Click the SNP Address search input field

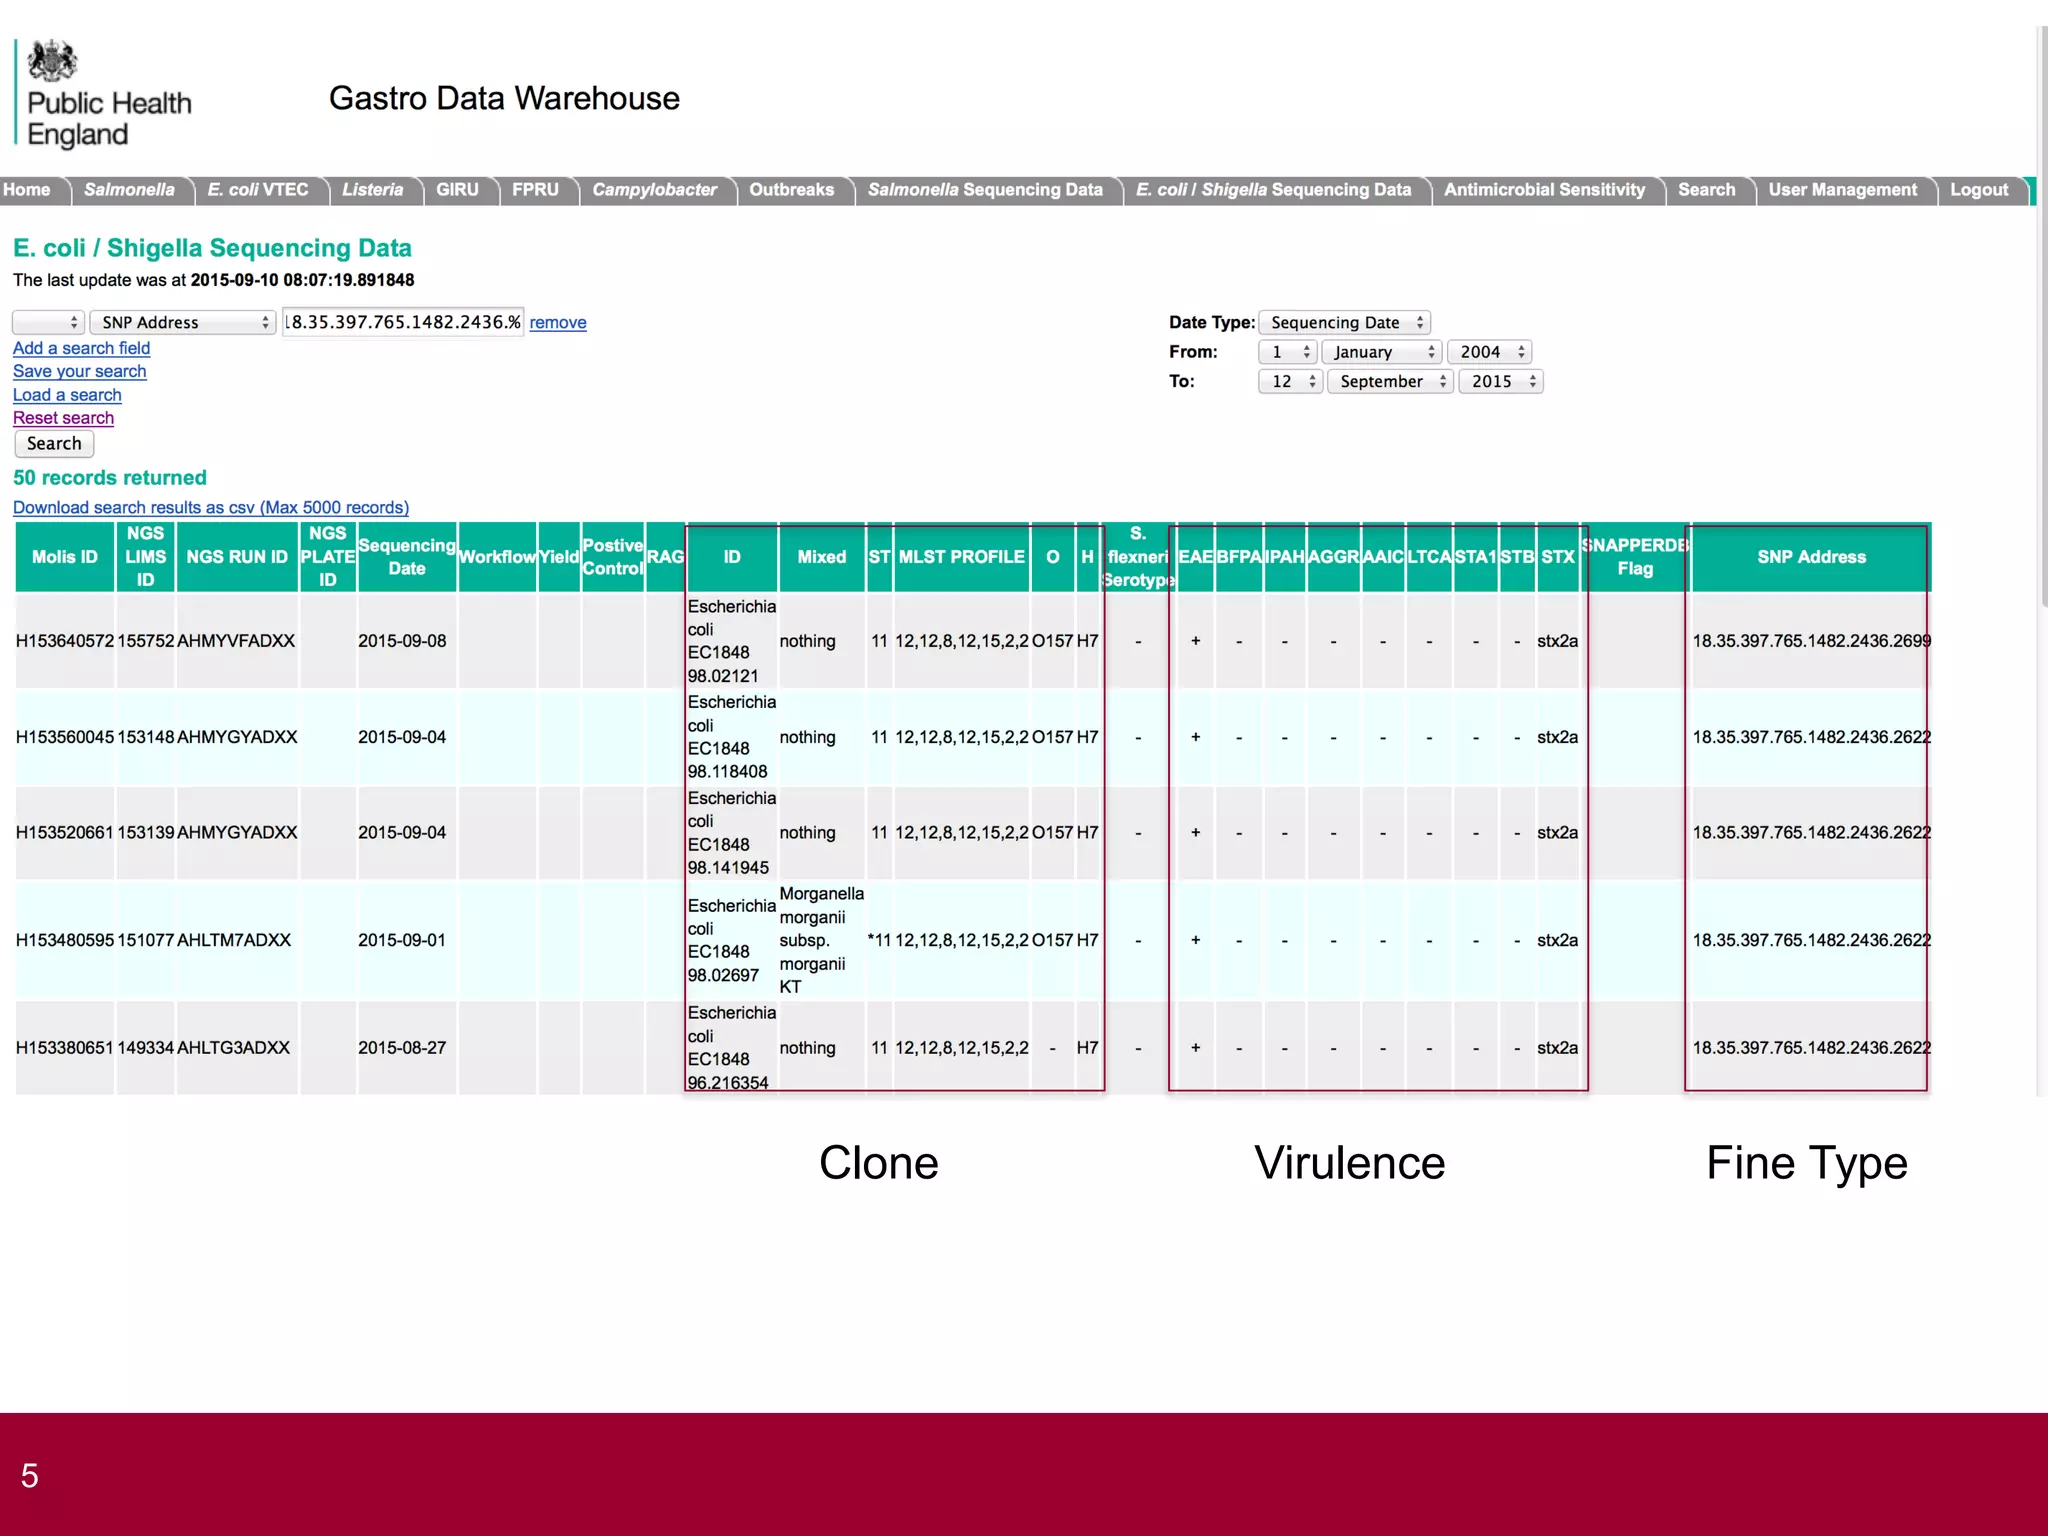click(402, 322)
